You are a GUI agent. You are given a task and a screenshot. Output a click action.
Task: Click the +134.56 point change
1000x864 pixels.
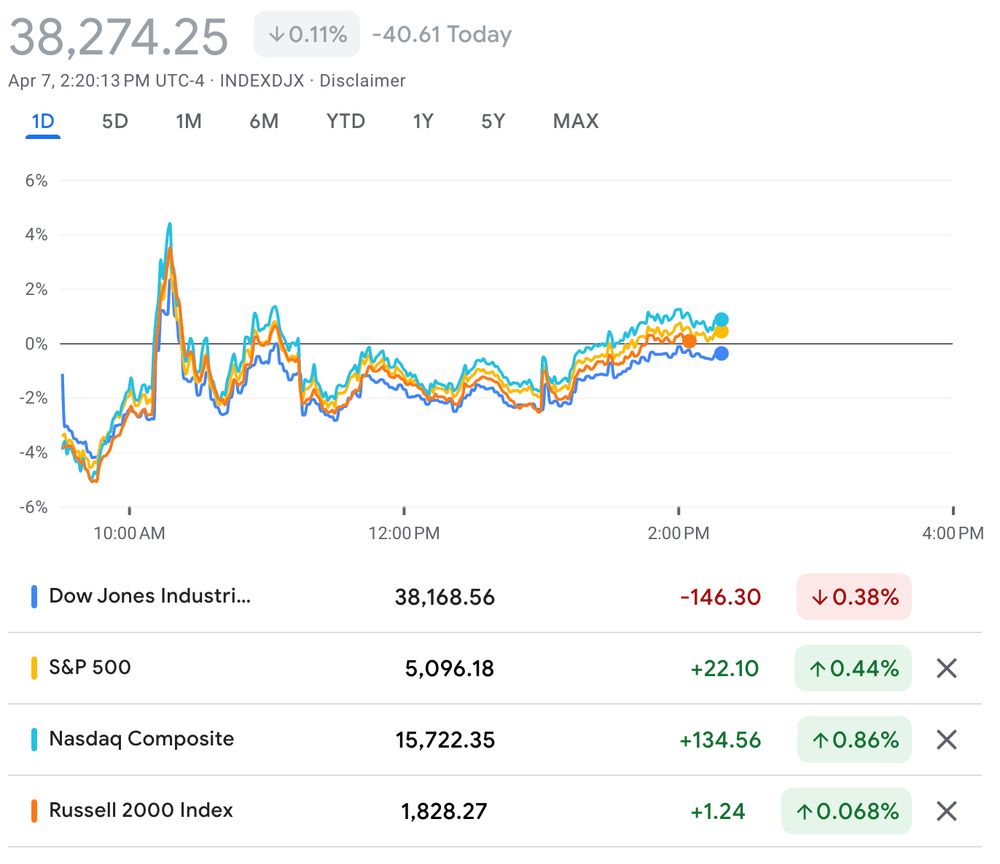click(x=720, y=740)
